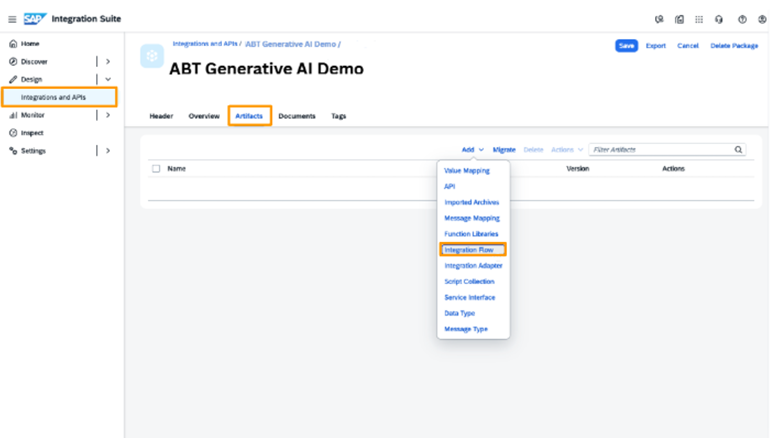Viewport: 774px width, 440px height.
Task: Choose Value Mapping from Add menu
Action: coord(467,171)
